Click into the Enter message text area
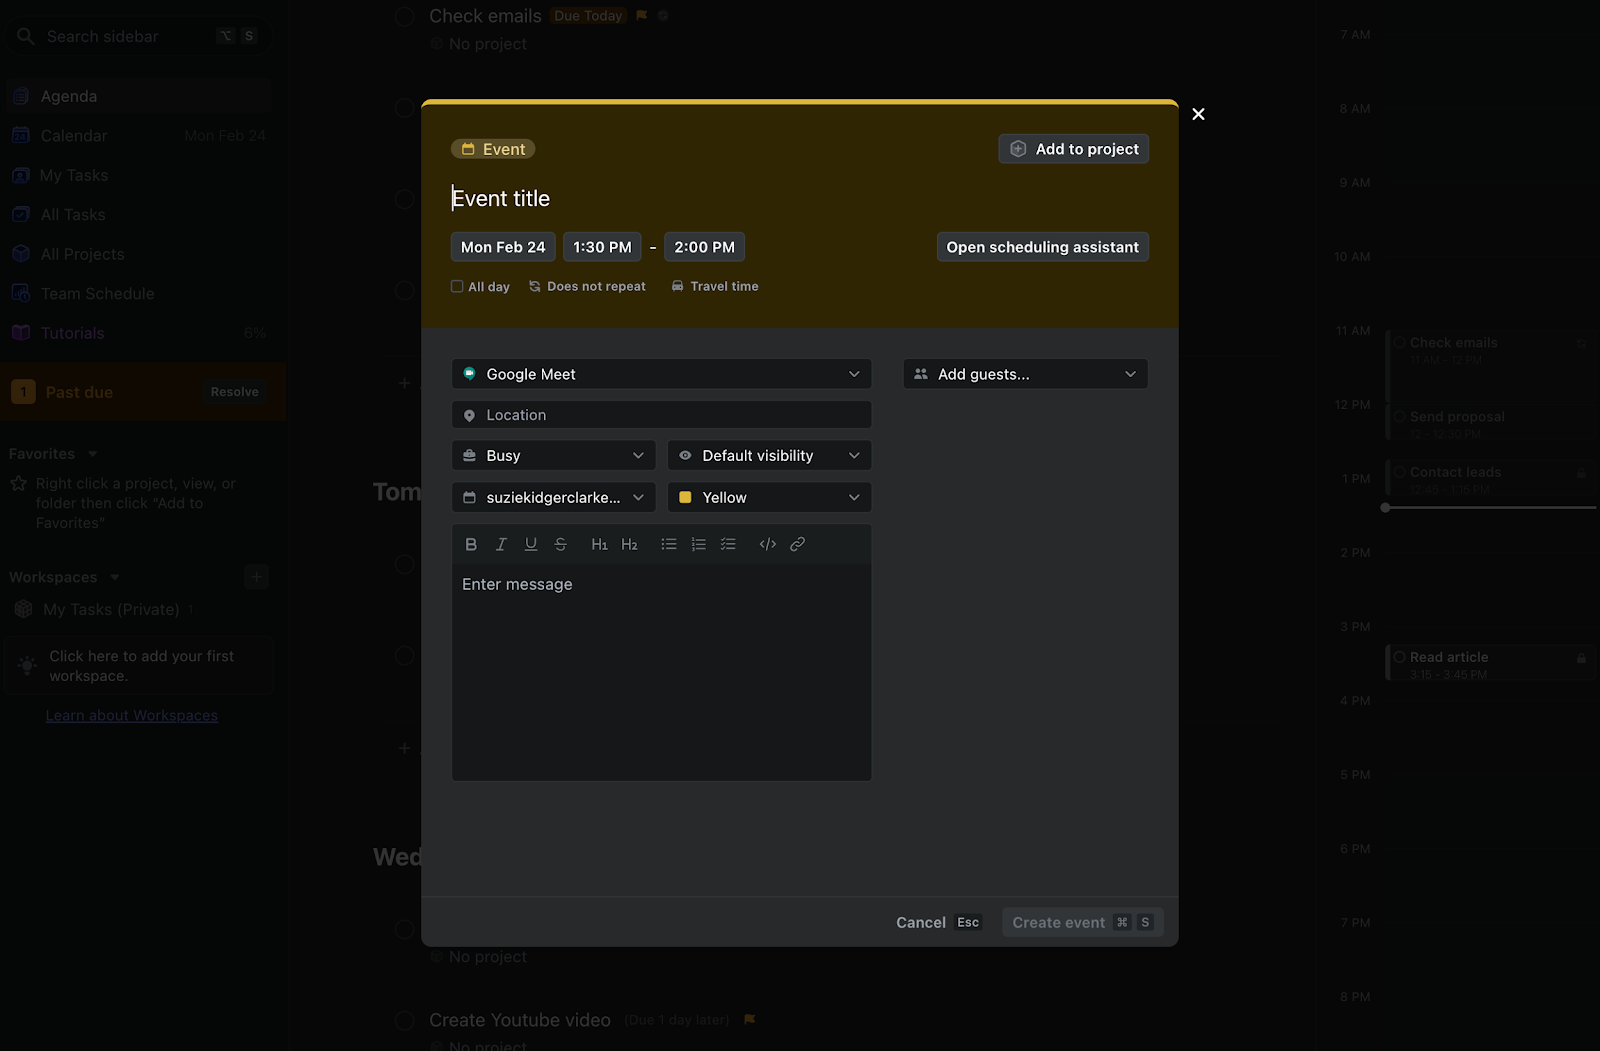 tap(662, 672)
